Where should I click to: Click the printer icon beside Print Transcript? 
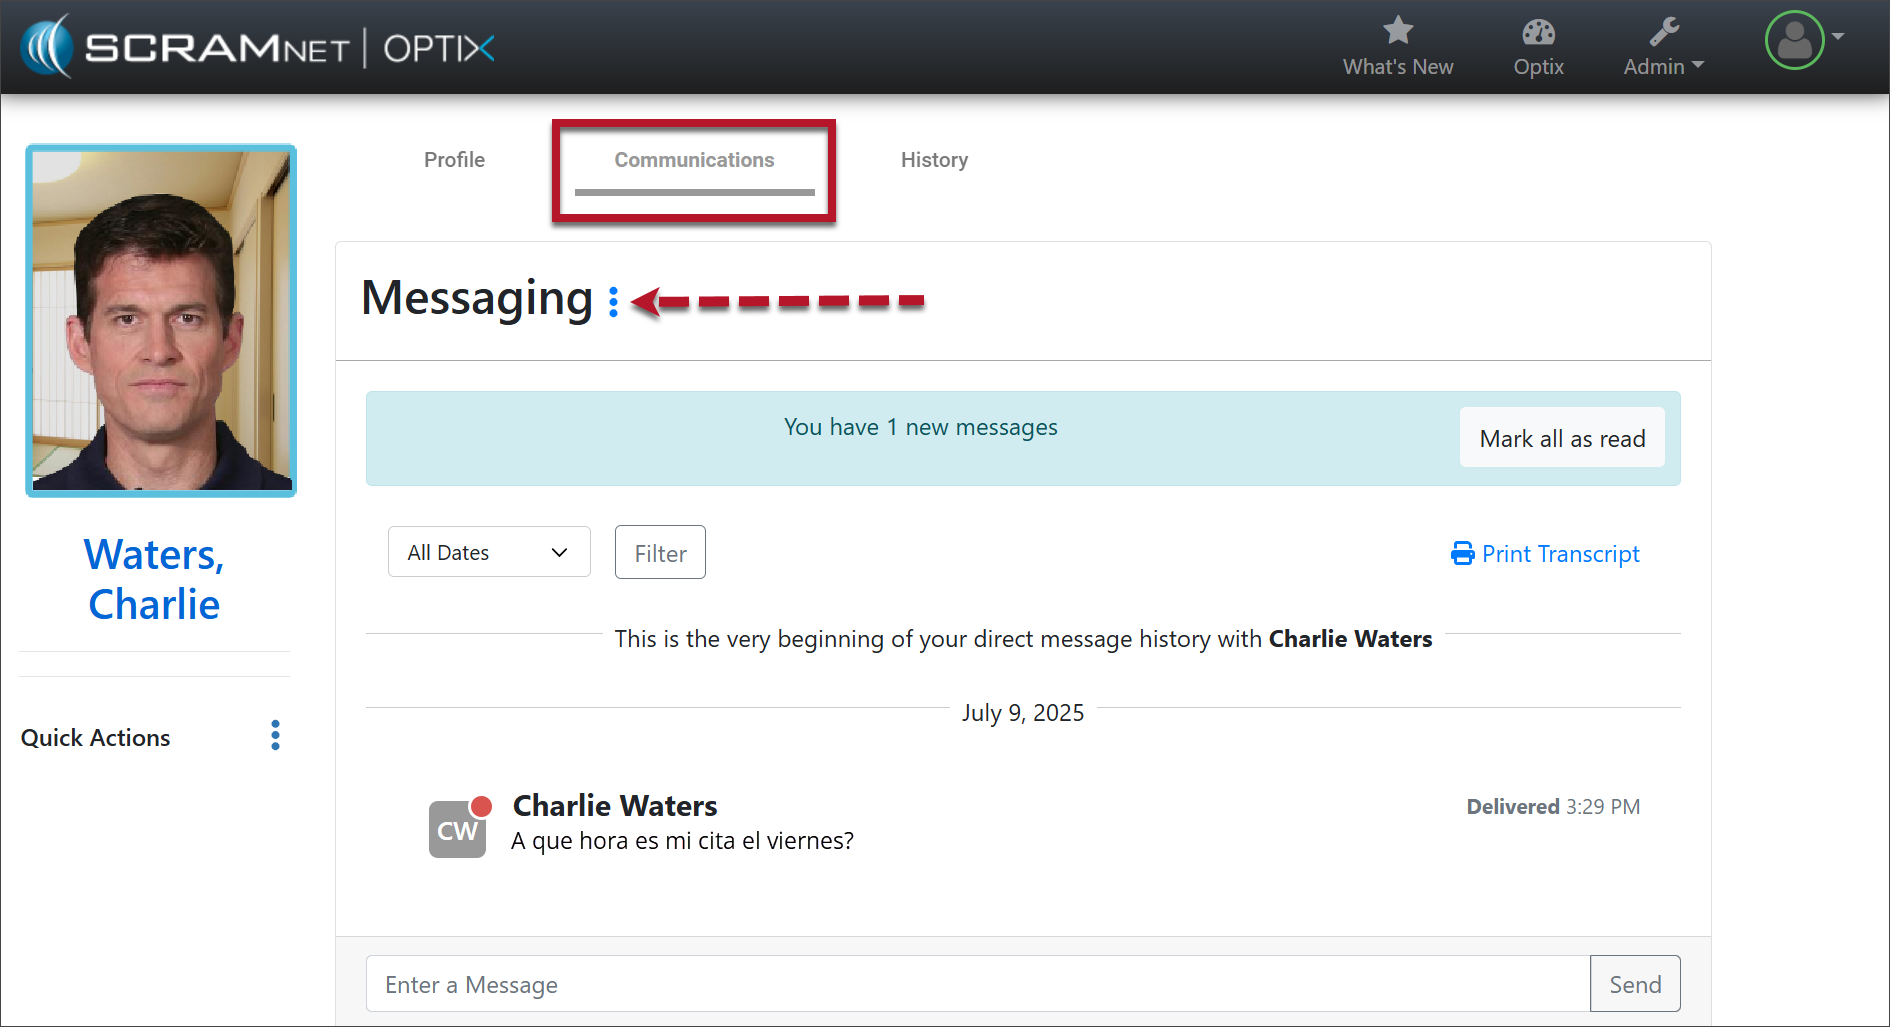[1462, 554]
